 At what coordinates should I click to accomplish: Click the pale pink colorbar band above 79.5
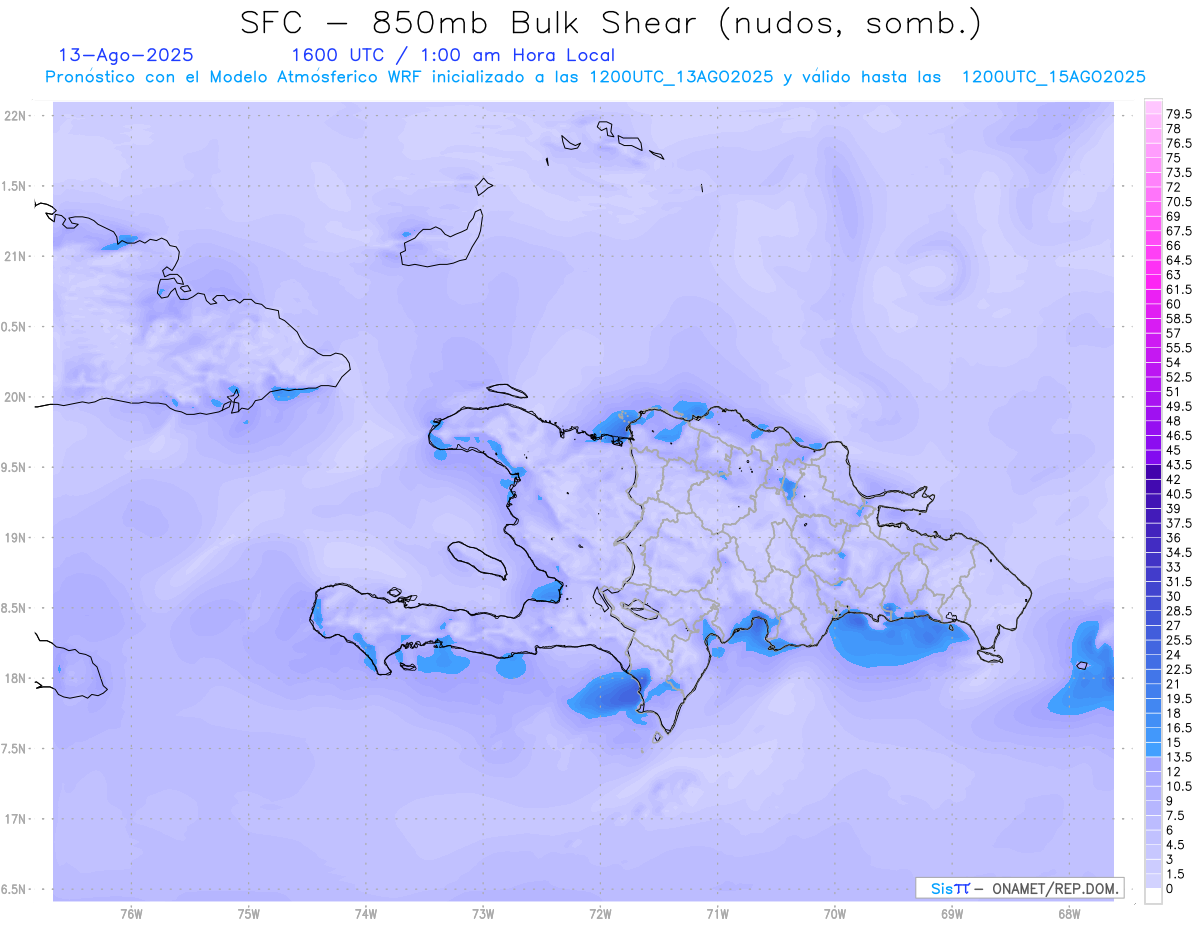[1153, 107]
